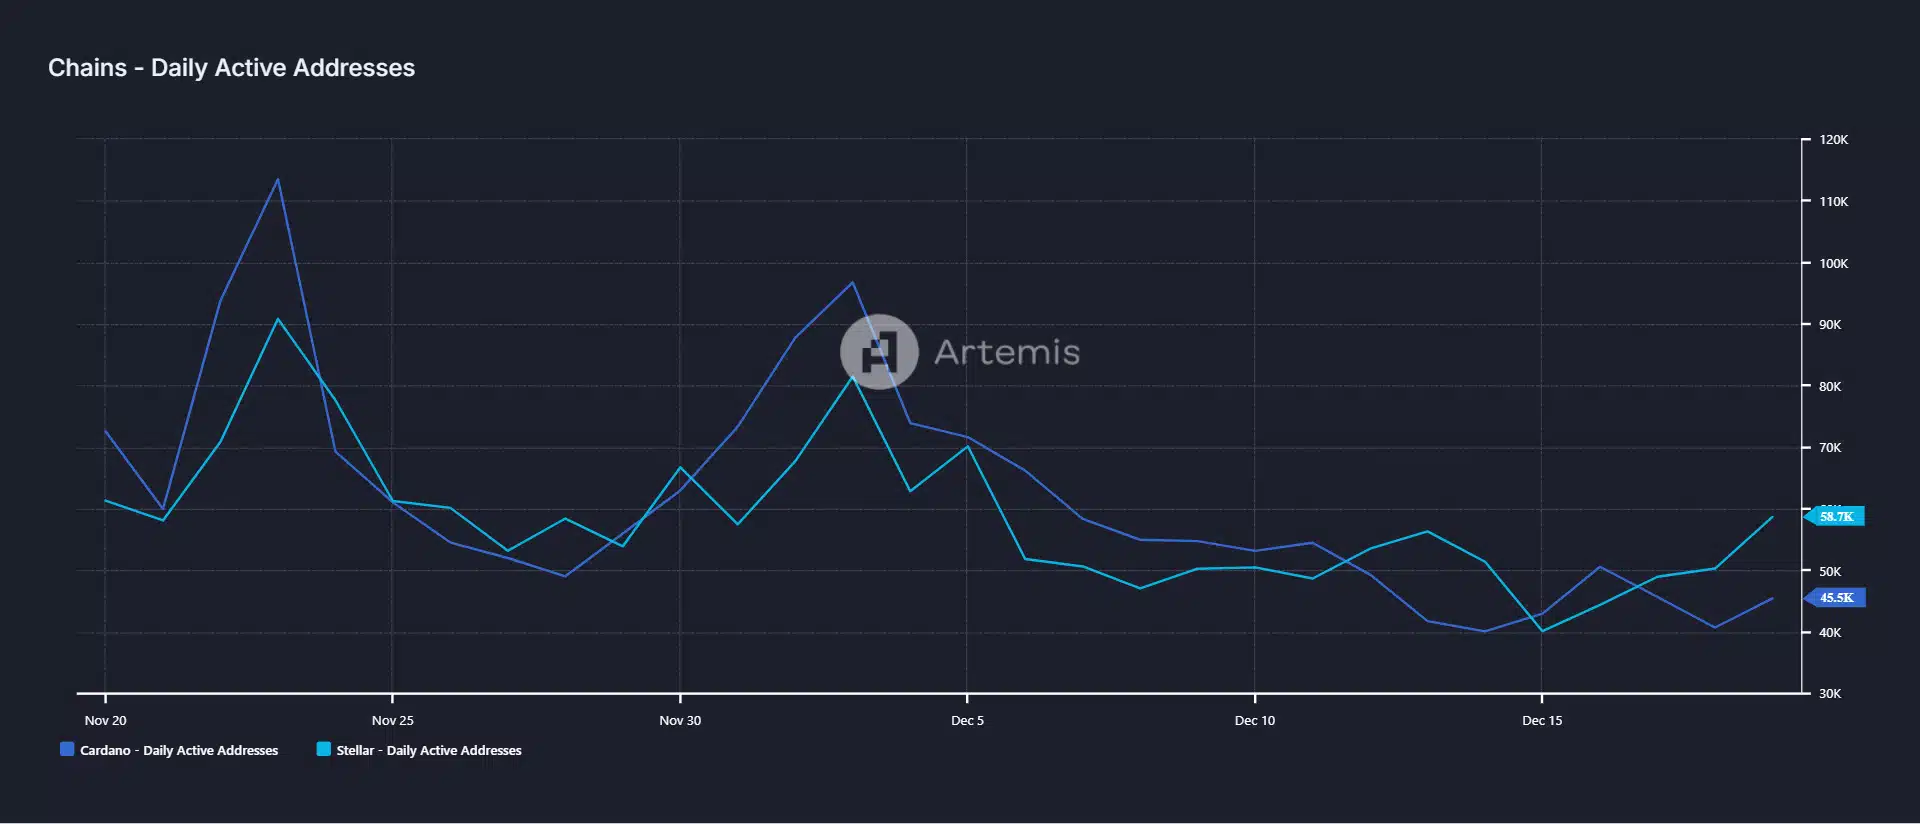The height and width of the screenshot is (824, 1920).
Task: Click Stellar's highest peak near 91K
Action: coord(278,319)
